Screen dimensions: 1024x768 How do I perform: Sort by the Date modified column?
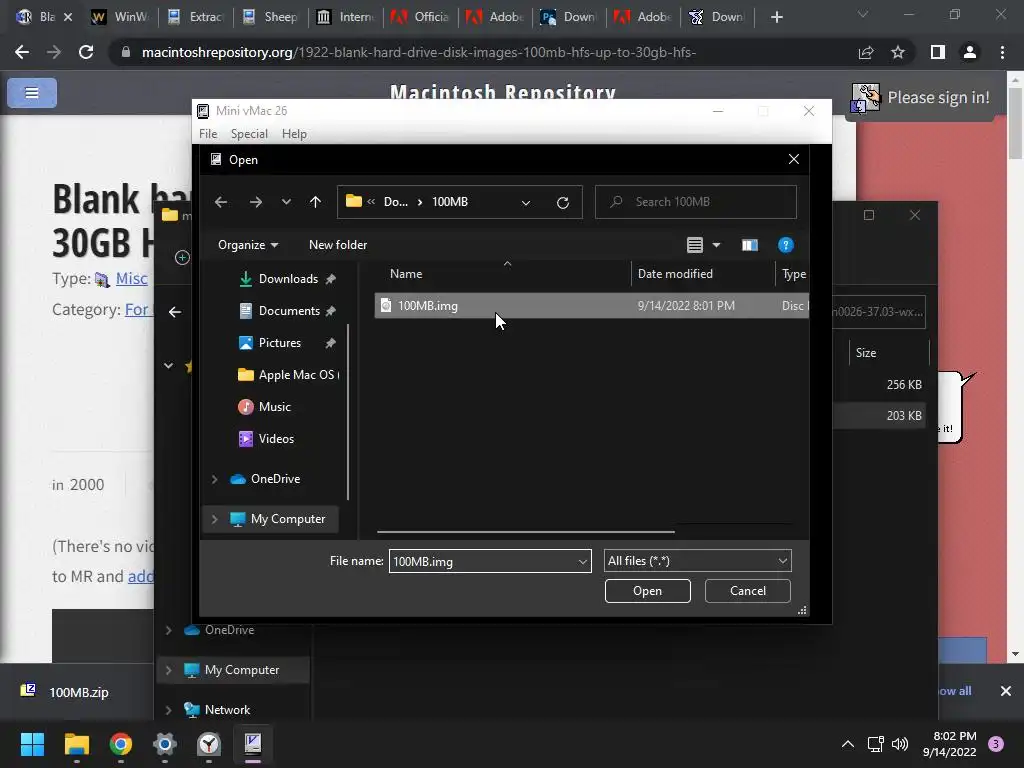(675, 274)
